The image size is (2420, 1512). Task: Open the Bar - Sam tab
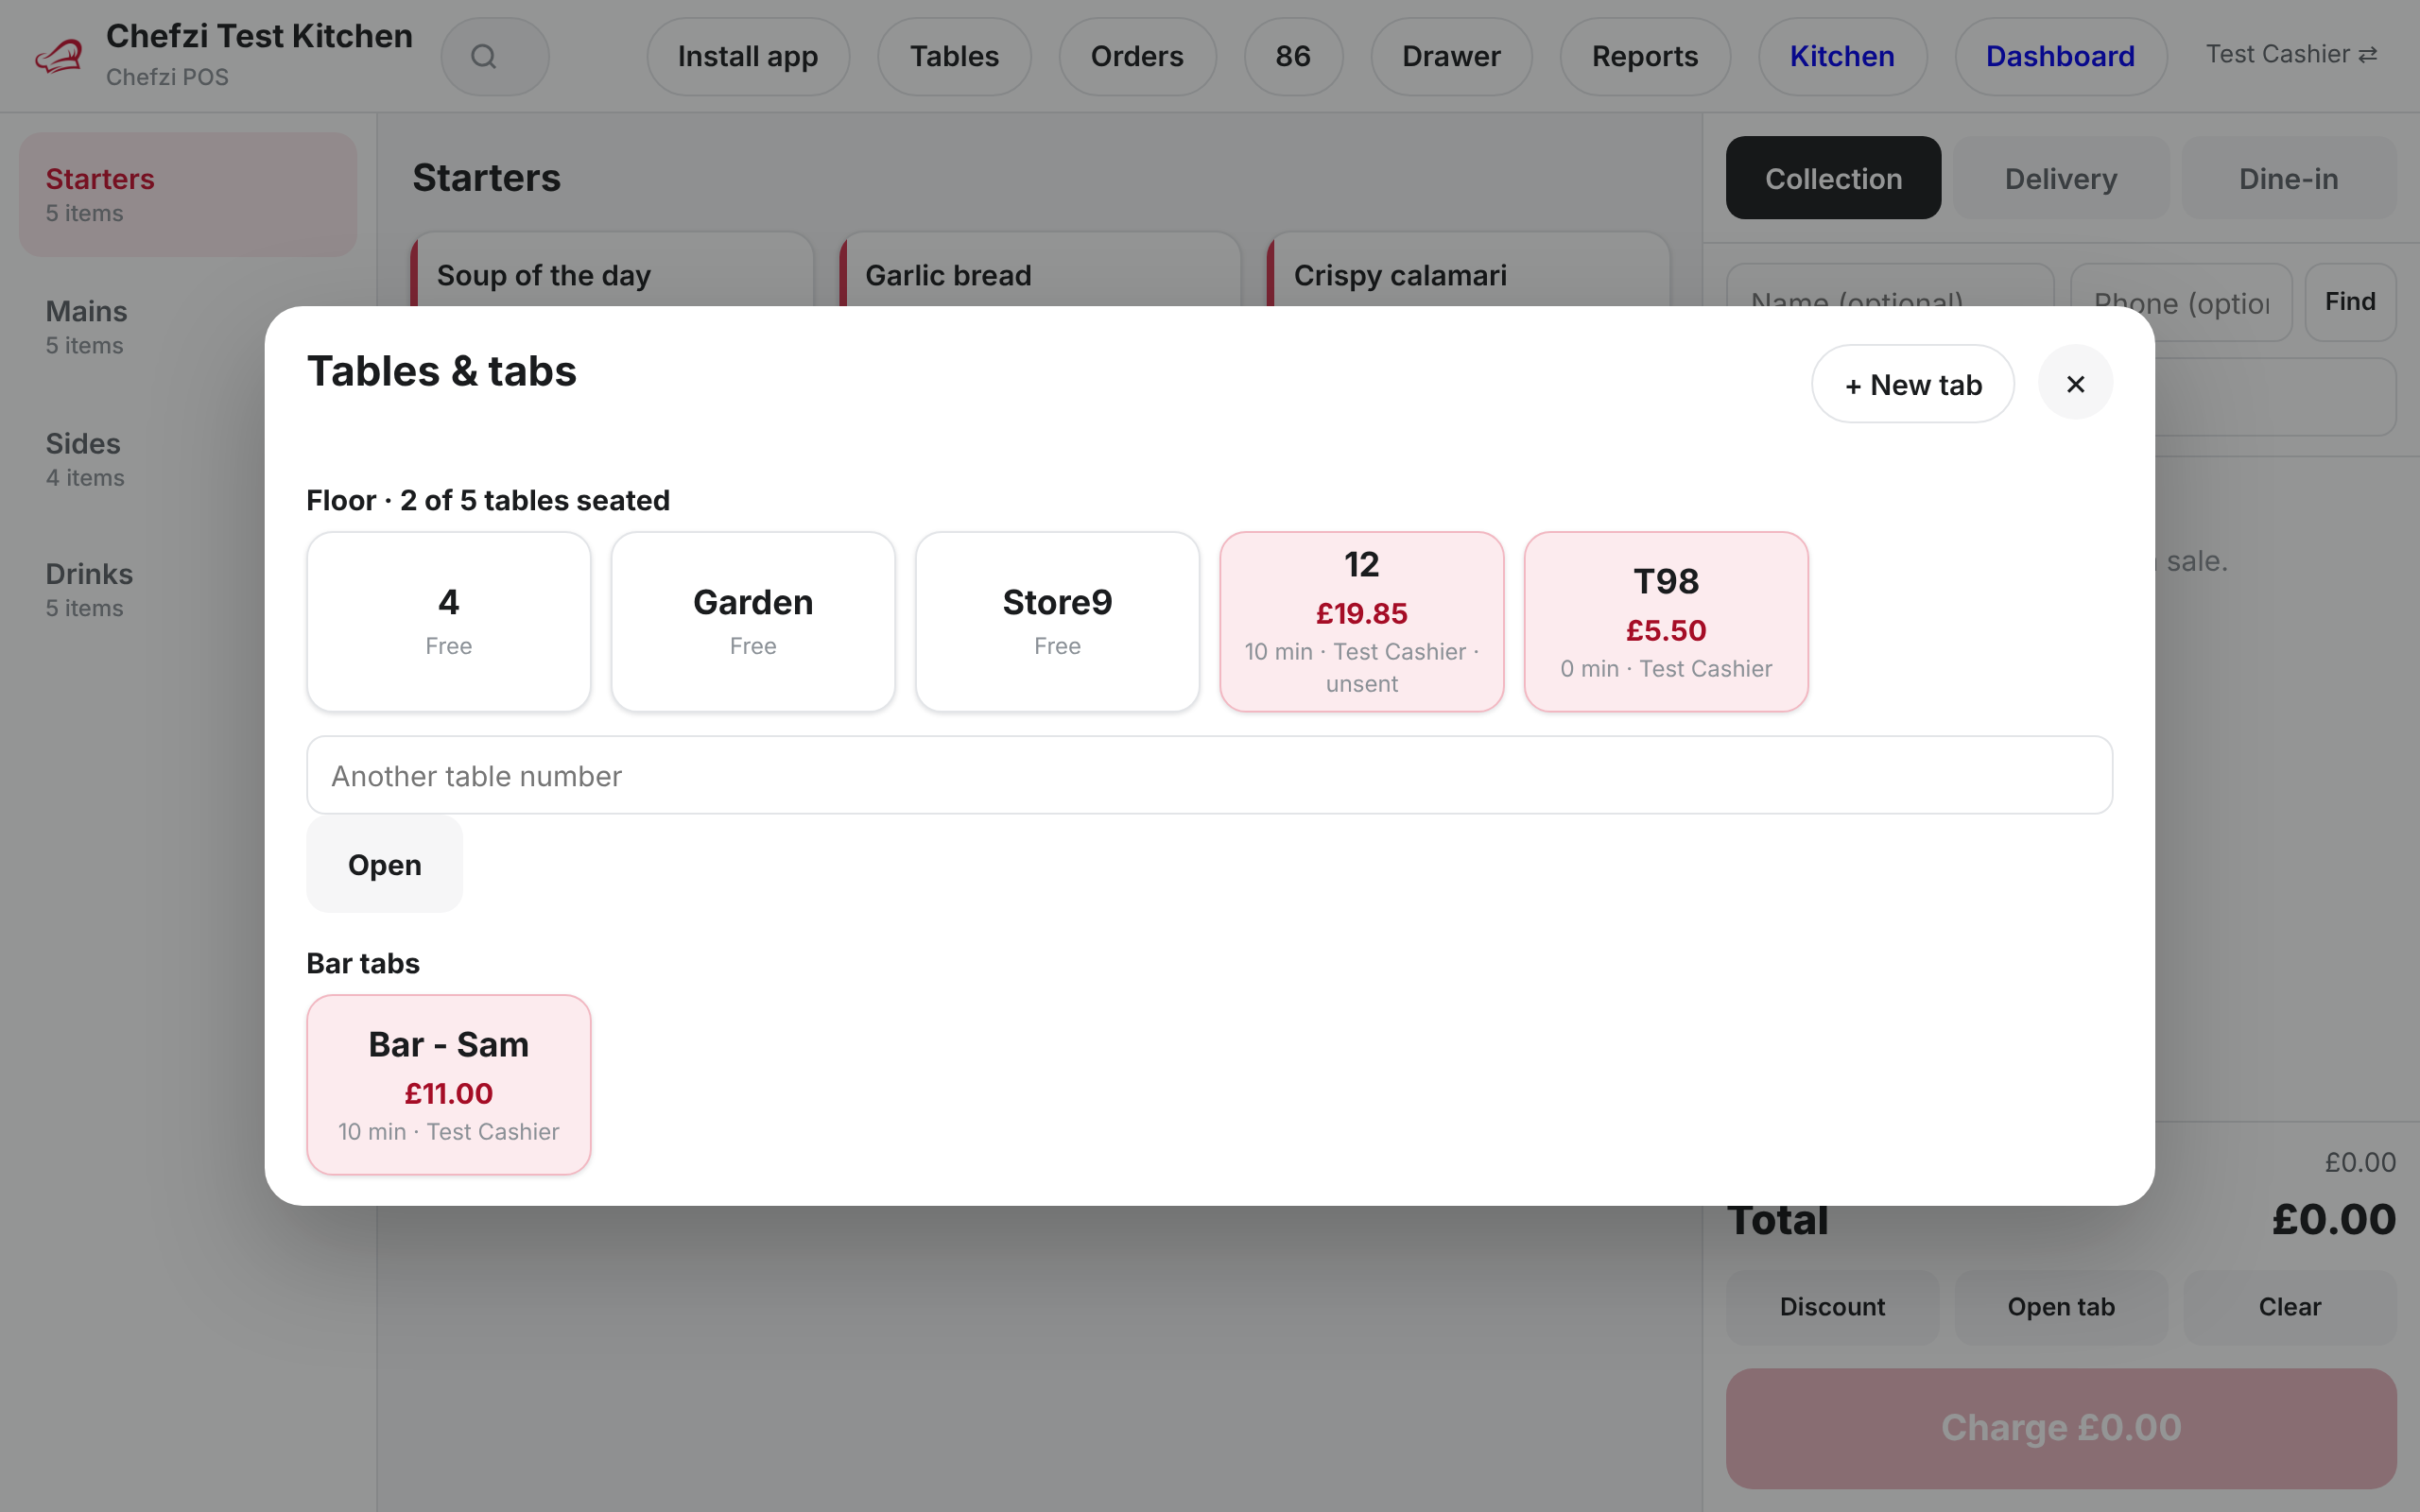(x=448, y=1085)
